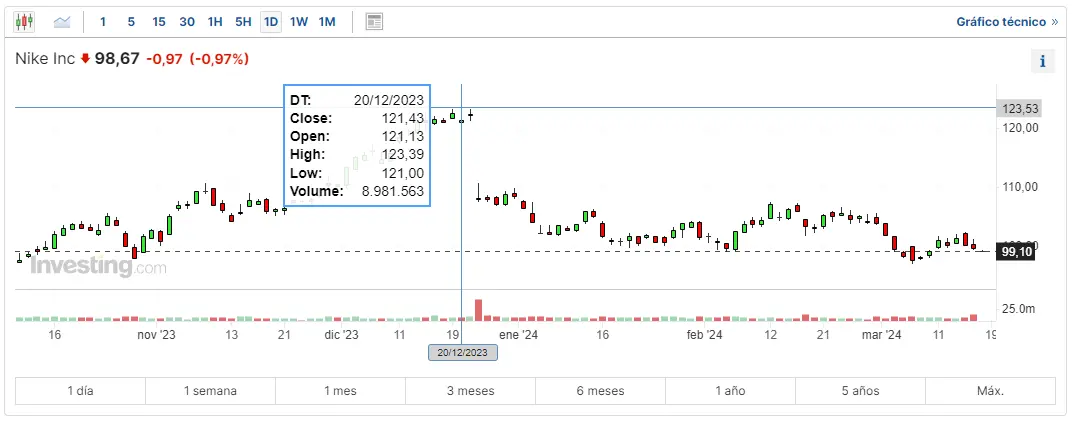Select the candlestick chart type icon

[x=24, y=21]
